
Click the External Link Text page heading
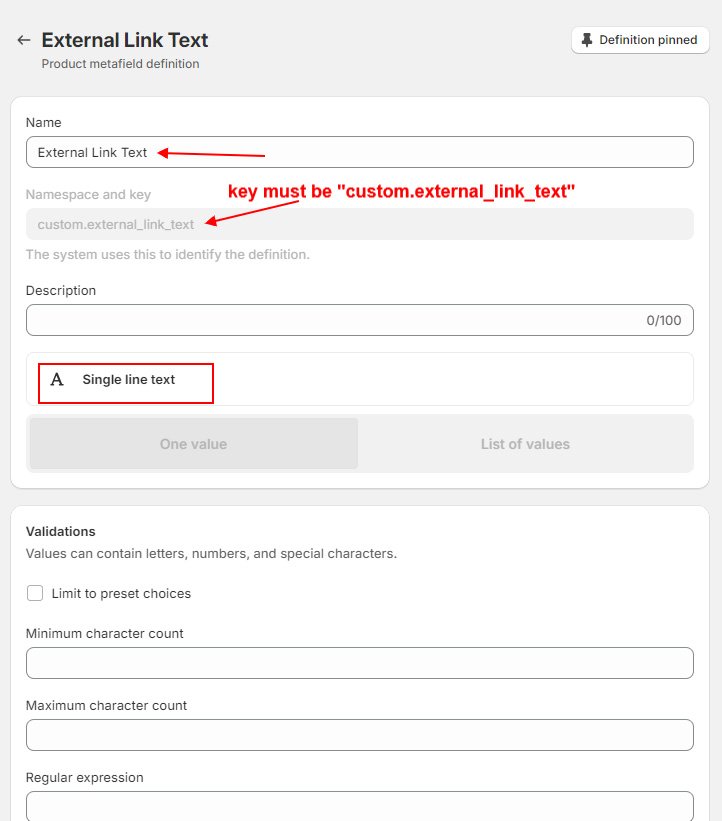[x=125, y=40]
